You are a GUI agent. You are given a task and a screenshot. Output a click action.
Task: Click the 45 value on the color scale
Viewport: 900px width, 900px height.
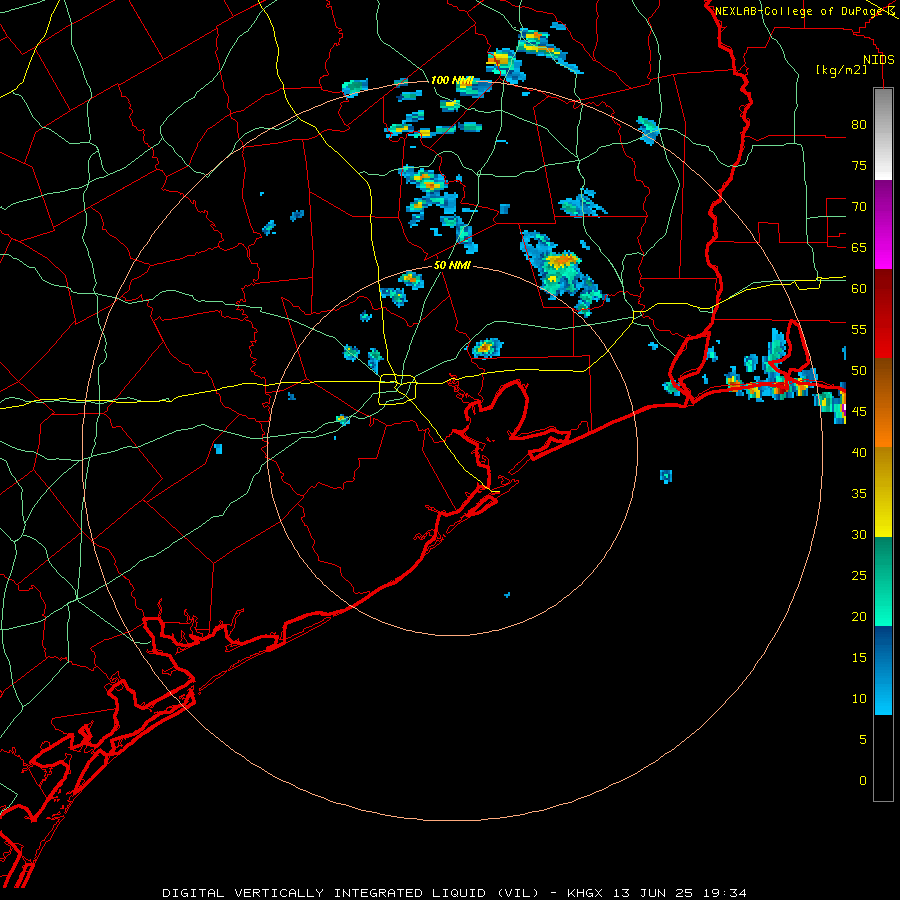859,412
